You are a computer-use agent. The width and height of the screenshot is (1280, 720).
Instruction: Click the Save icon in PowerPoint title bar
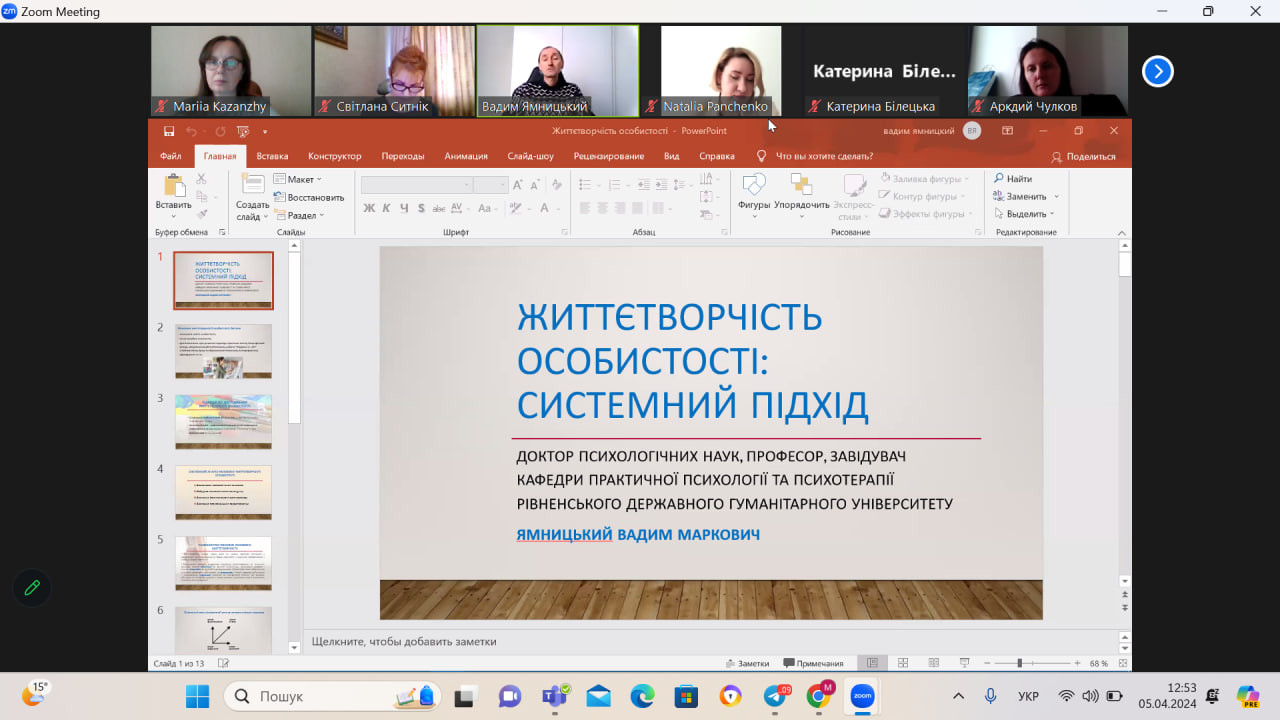pos(169,131)
